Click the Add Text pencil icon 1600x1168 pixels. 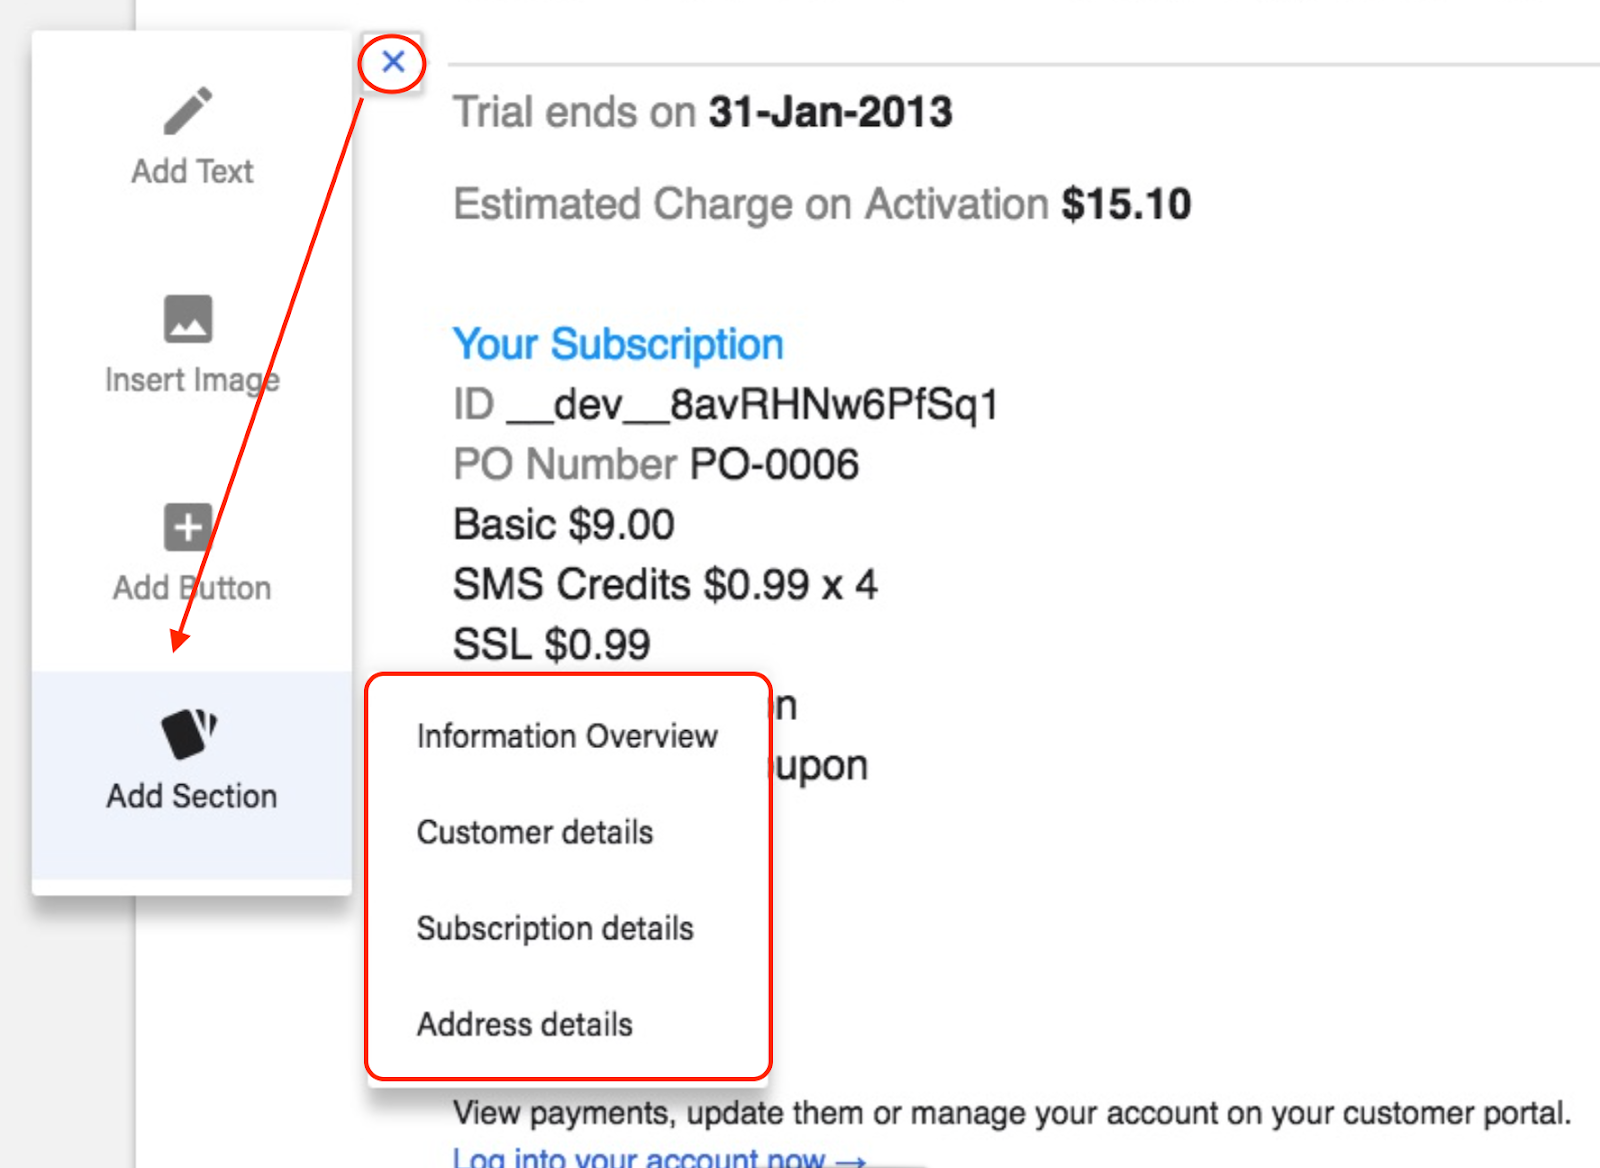[x=188, y=110]
